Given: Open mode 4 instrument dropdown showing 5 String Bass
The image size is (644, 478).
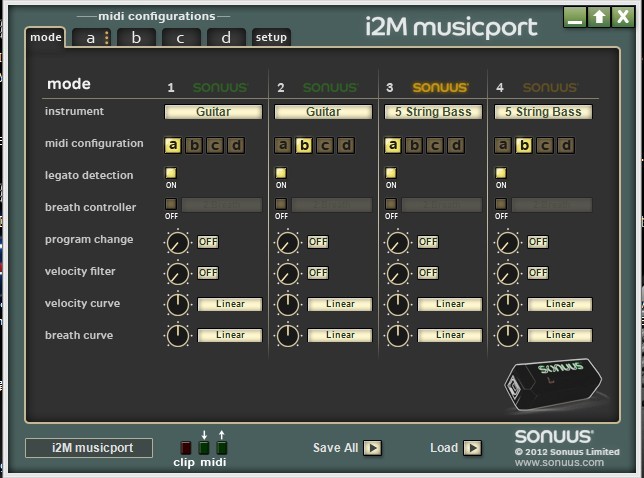Looking at the screenshot, I should [x=543, y=112].
